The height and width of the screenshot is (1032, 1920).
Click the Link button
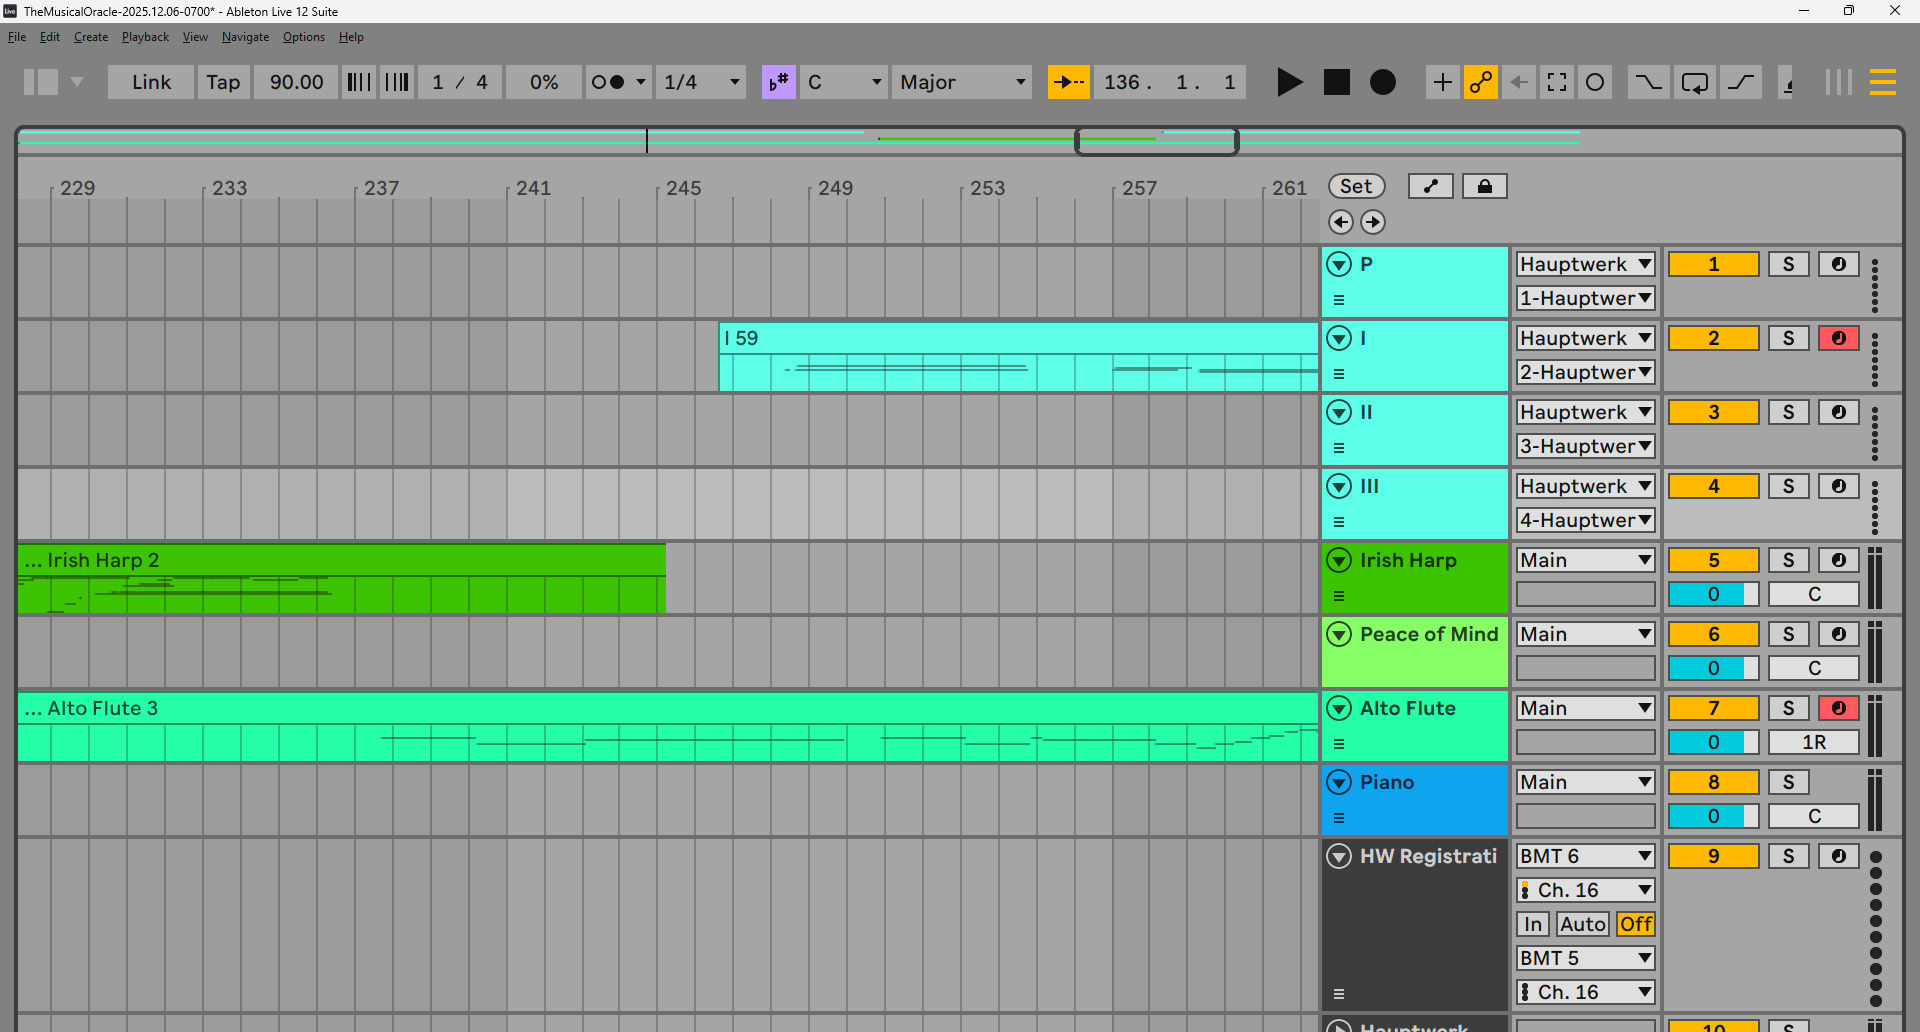click(x=151, y=82)
